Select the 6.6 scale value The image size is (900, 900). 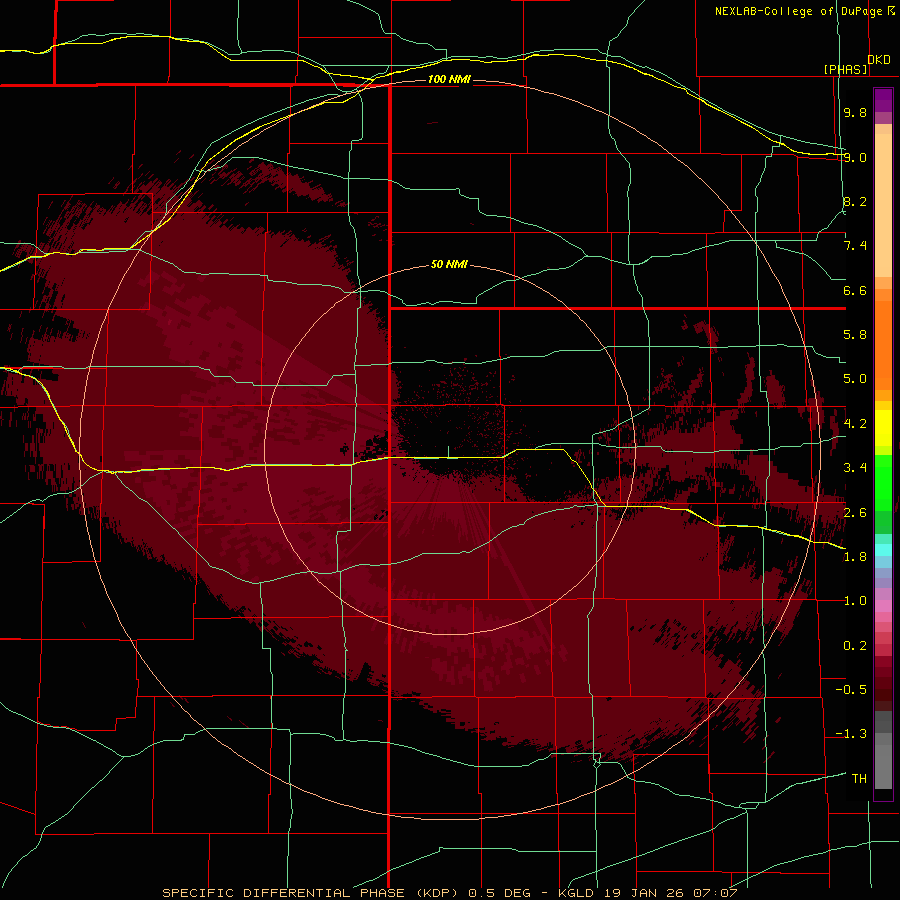(855, 290)
